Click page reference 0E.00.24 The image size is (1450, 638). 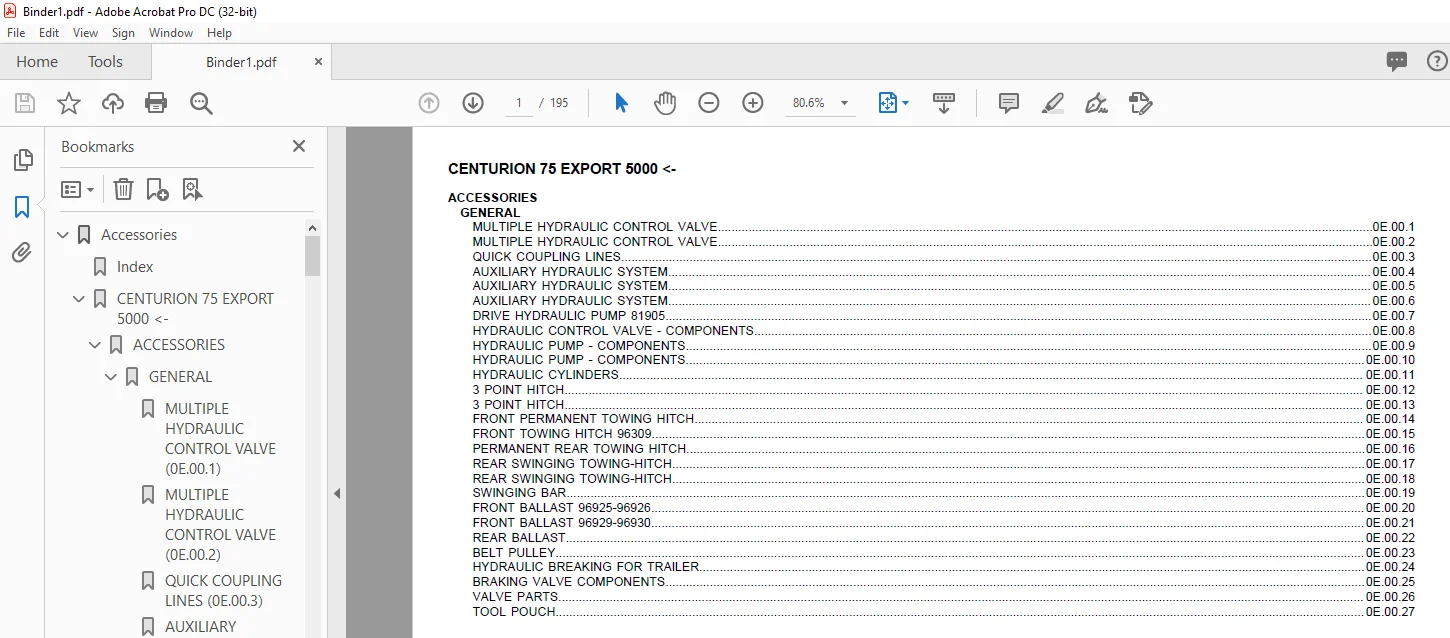point(1390,567)
